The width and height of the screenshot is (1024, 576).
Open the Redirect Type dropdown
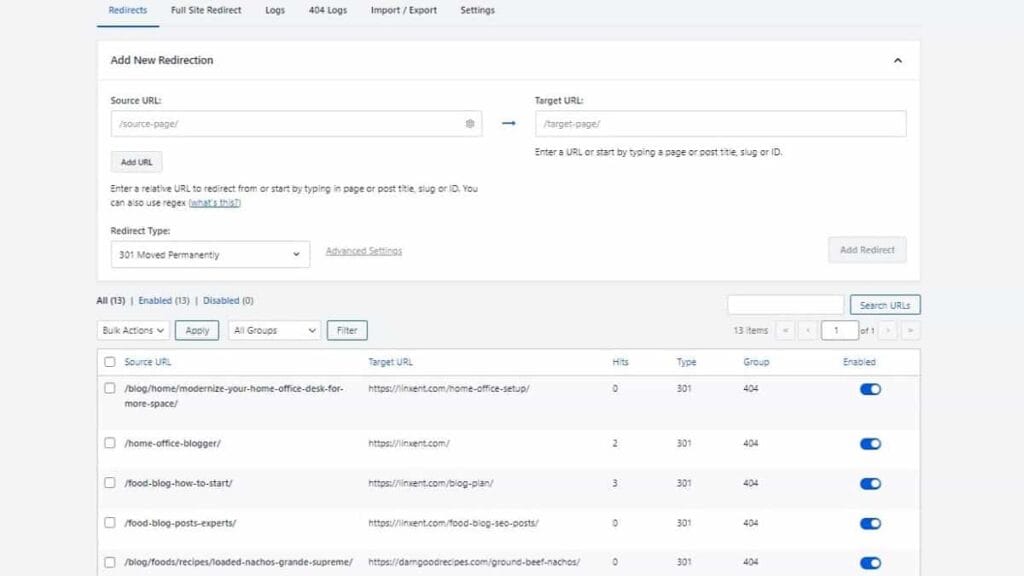[x=210, y=255]
